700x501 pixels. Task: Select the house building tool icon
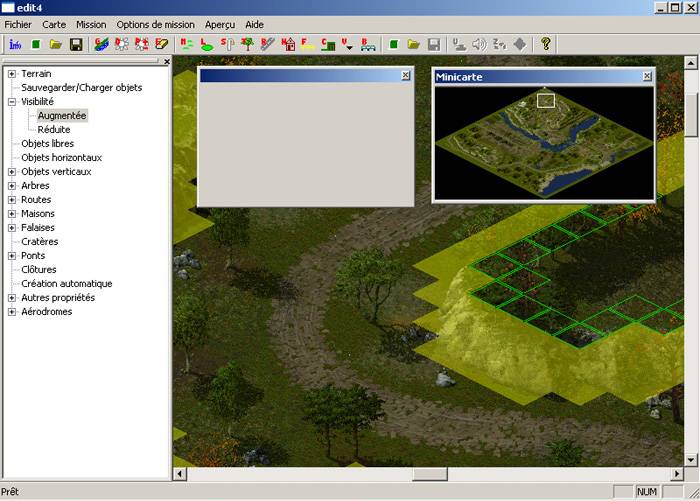288,44
